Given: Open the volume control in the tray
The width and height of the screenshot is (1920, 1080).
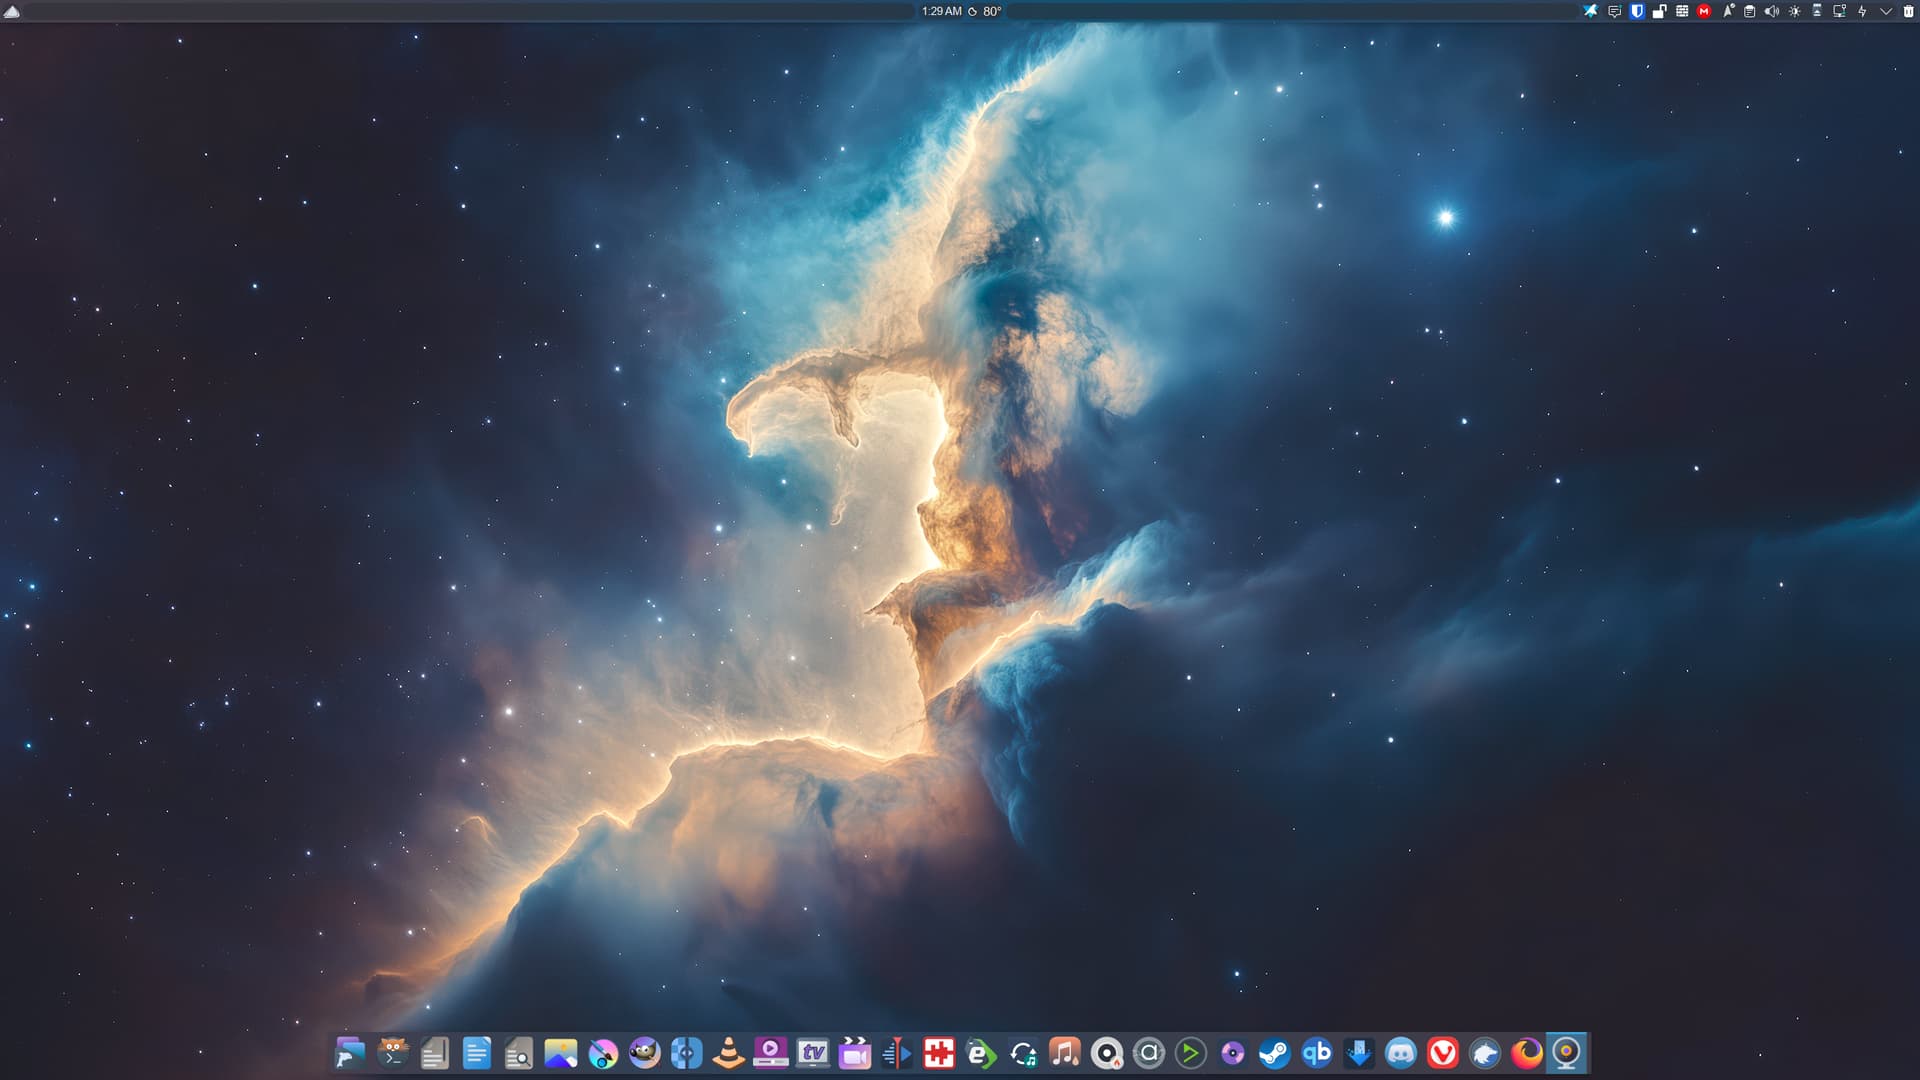Looking at the screenshot, I should pyautogui.click(x=1771, y=11).
